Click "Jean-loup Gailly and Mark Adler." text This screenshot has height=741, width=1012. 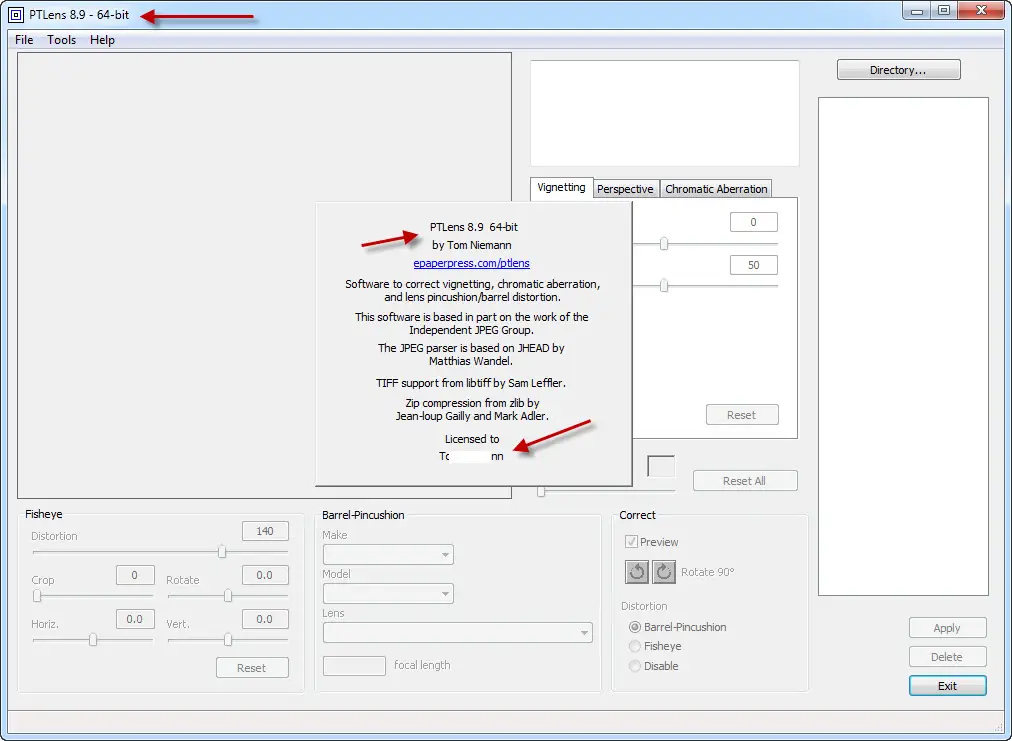coord(472,416)
